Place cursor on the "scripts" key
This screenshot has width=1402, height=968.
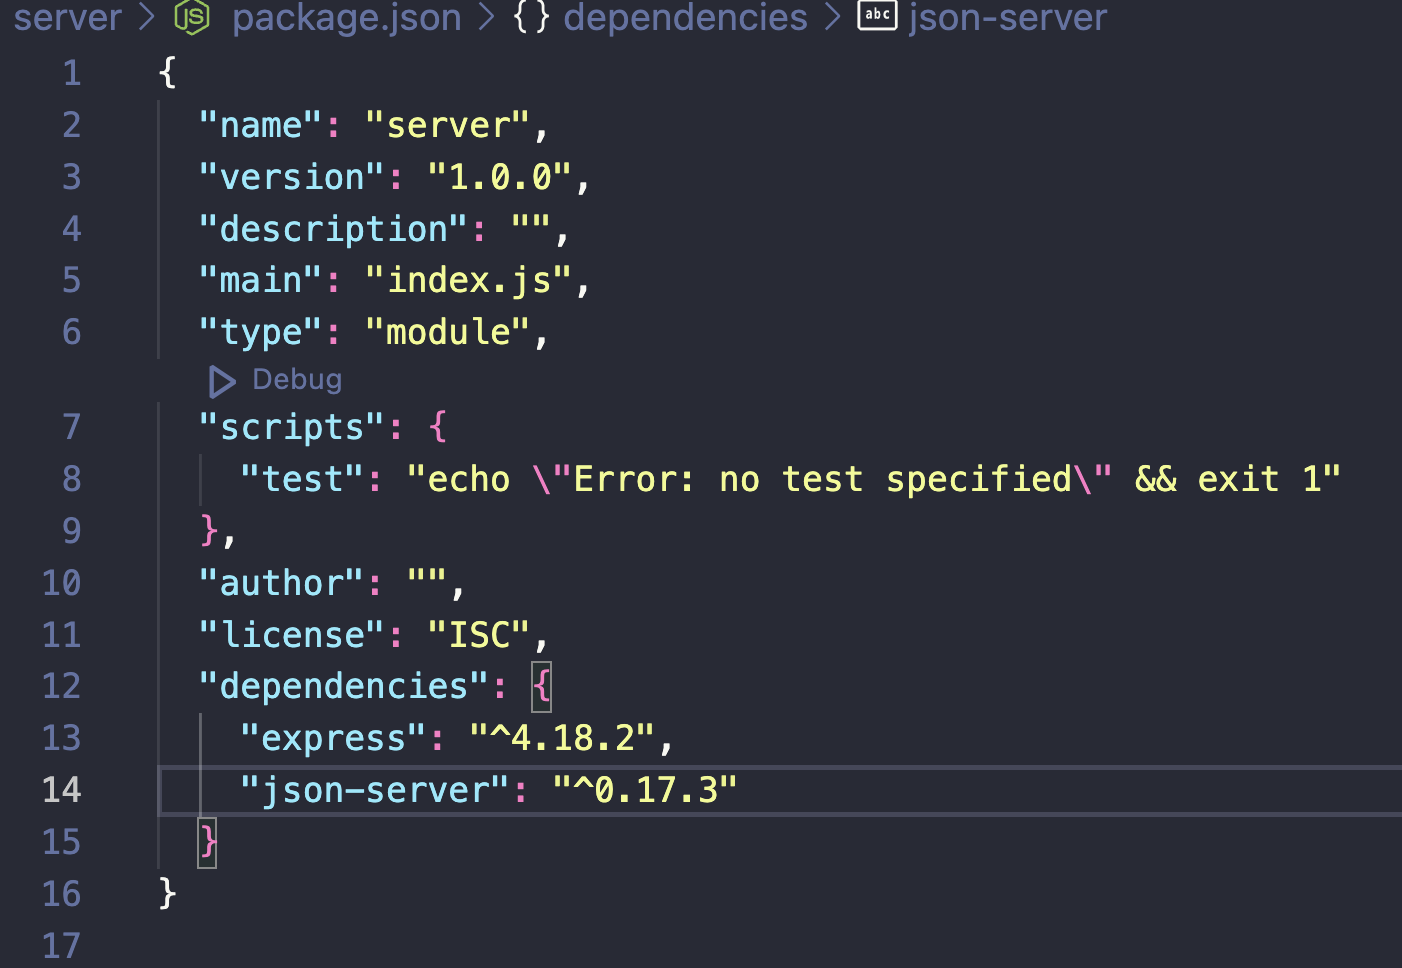point(291,427)
